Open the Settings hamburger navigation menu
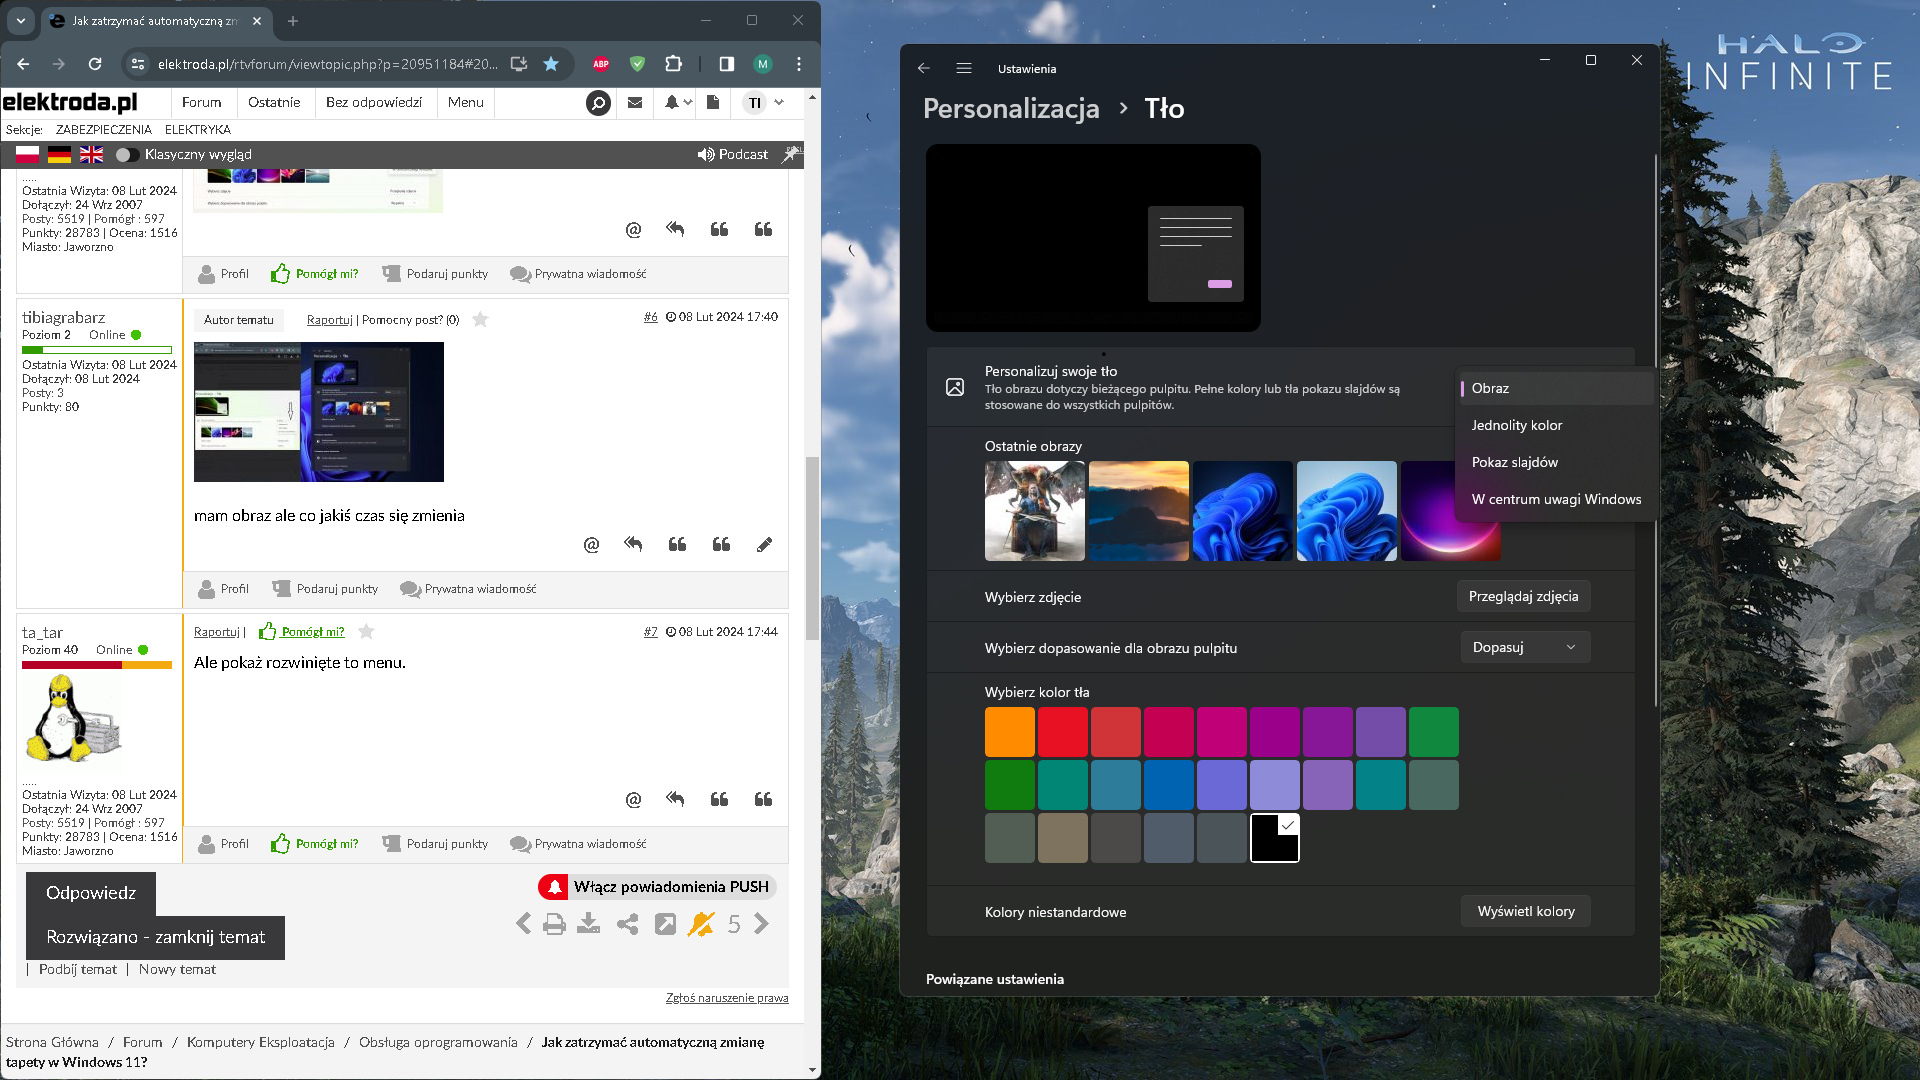The image size is (1920, 1080). click(964, 68)
